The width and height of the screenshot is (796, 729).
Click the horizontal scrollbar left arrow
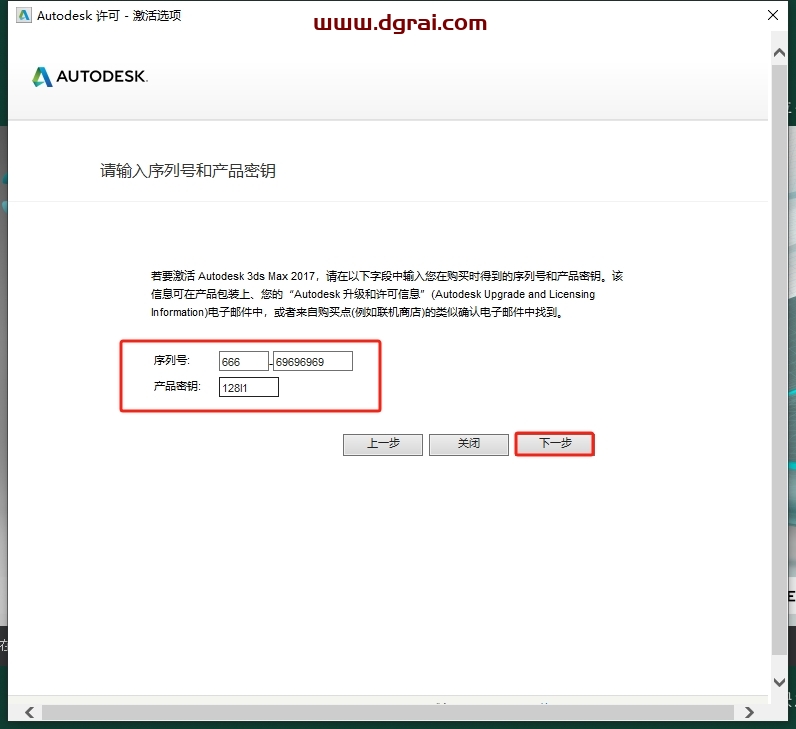click(x=29, y=712)
